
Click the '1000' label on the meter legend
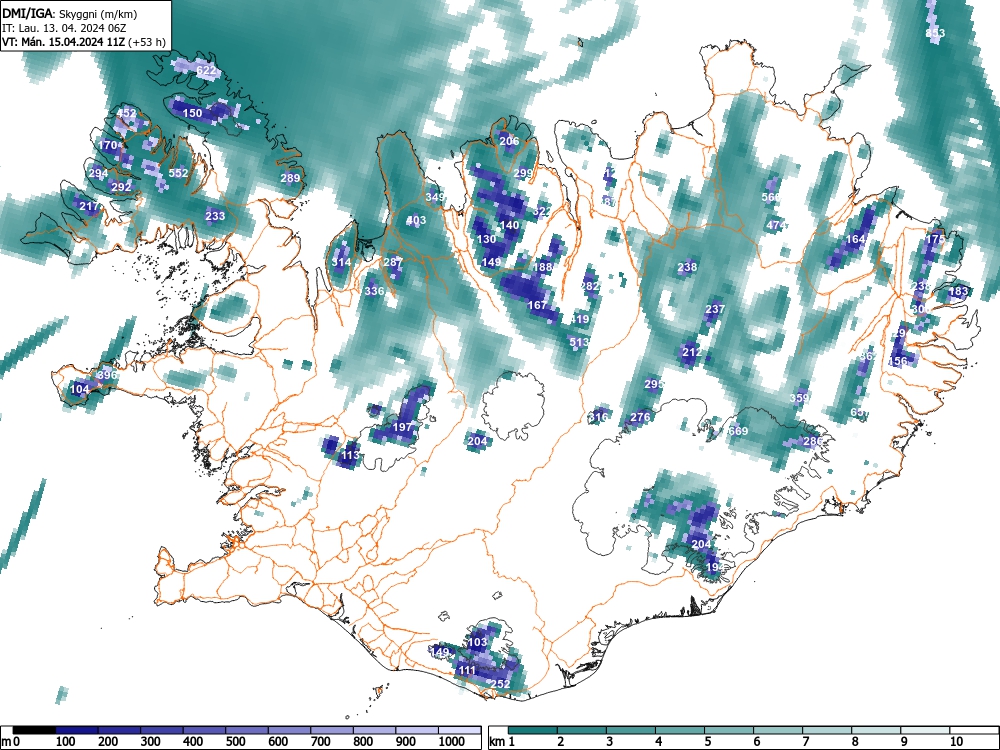pyautogui.click(x=452, y=741)
